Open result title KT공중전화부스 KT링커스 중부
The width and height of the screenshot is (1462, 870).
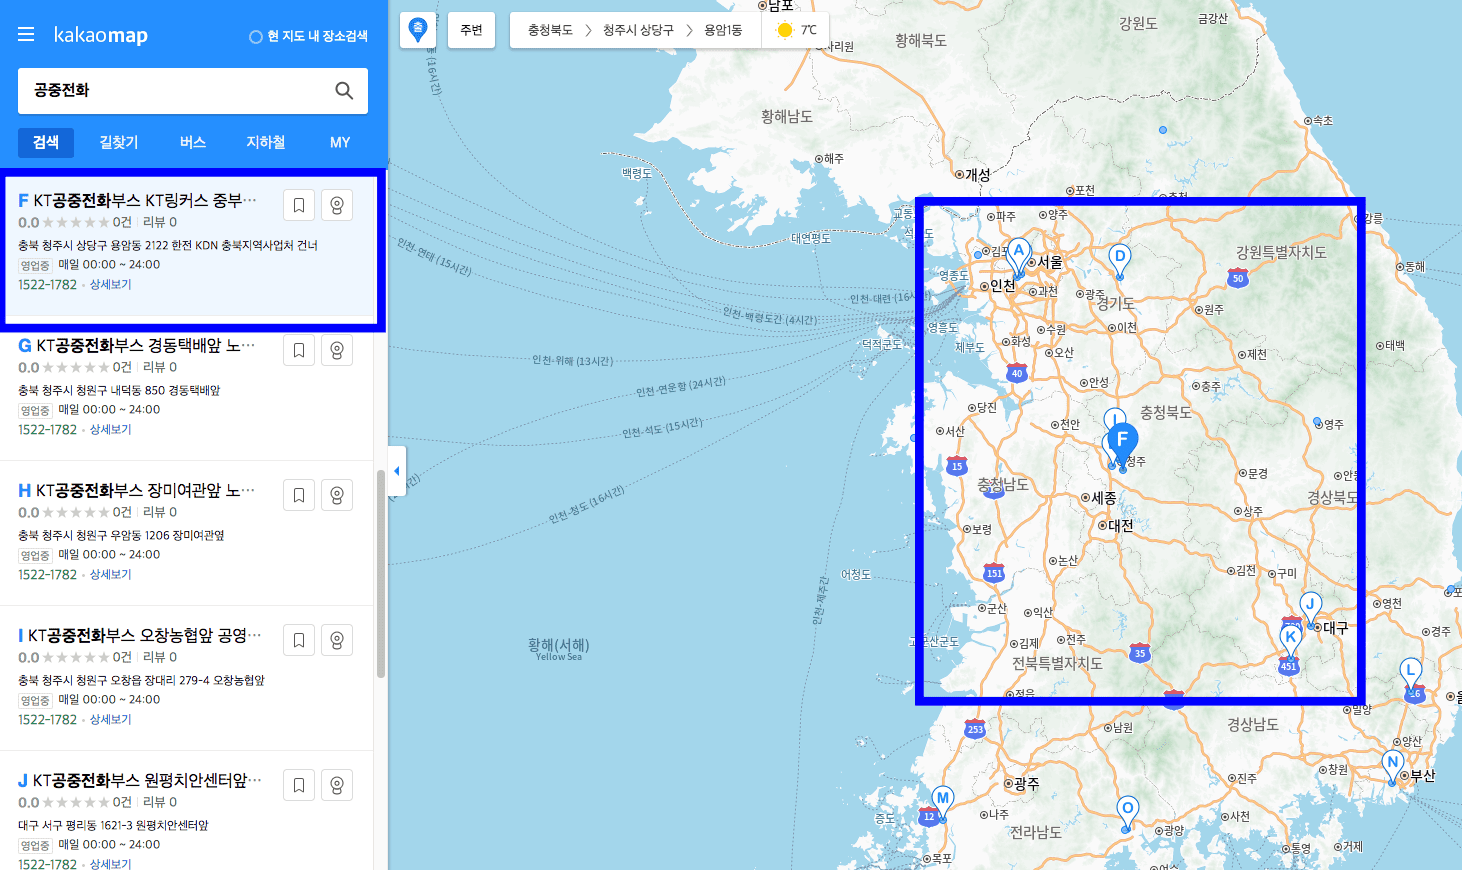pos(145,201)
